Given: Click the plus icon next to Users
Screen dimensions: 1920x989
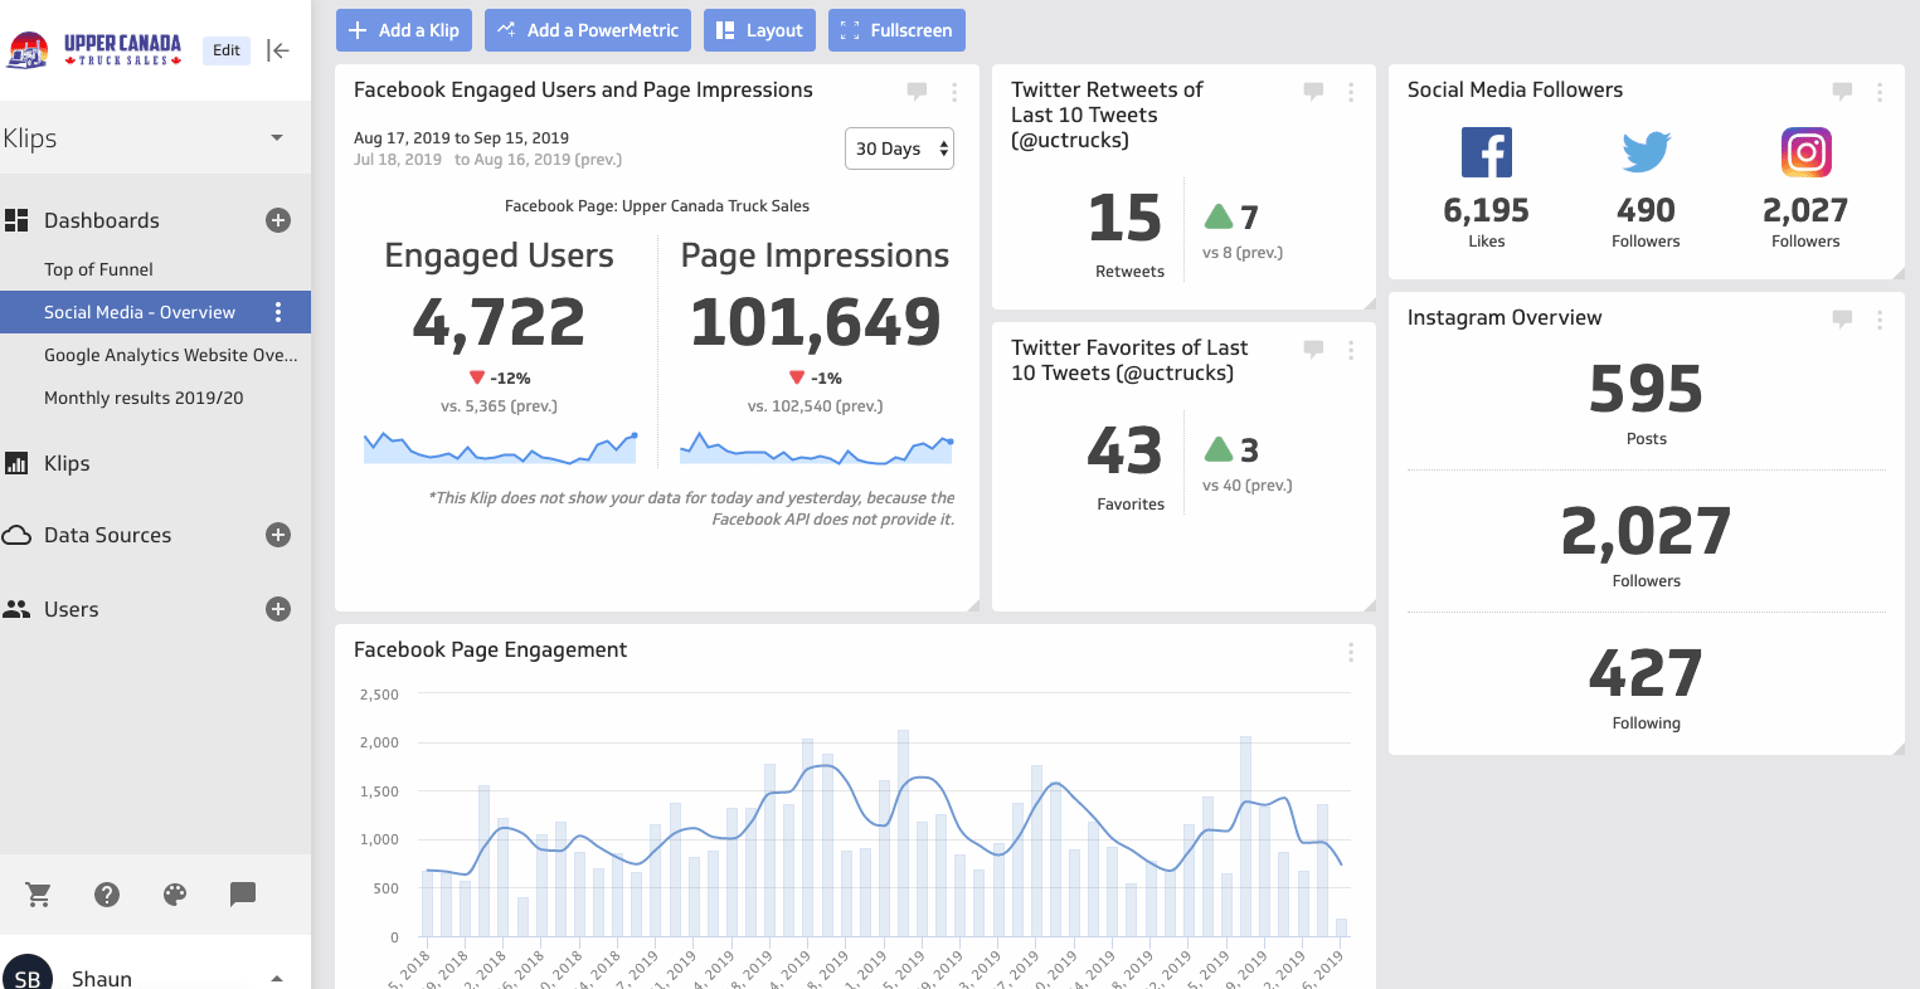Looking at the screenshot, I should (278, 609).
